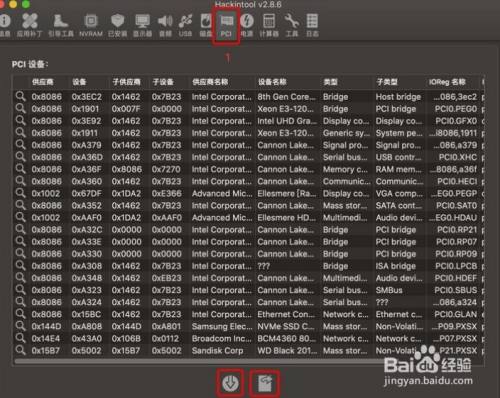Select the 'Advanced Mic...' vendor in VGA row

[x=222, y=193]
